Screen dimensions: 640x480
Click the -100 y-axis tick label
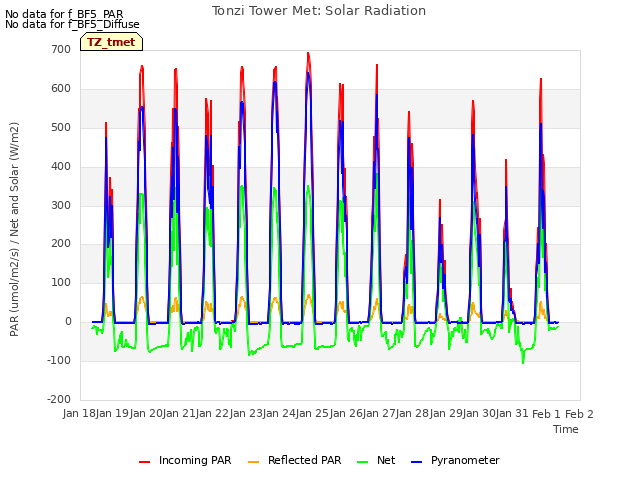(59, 361)
